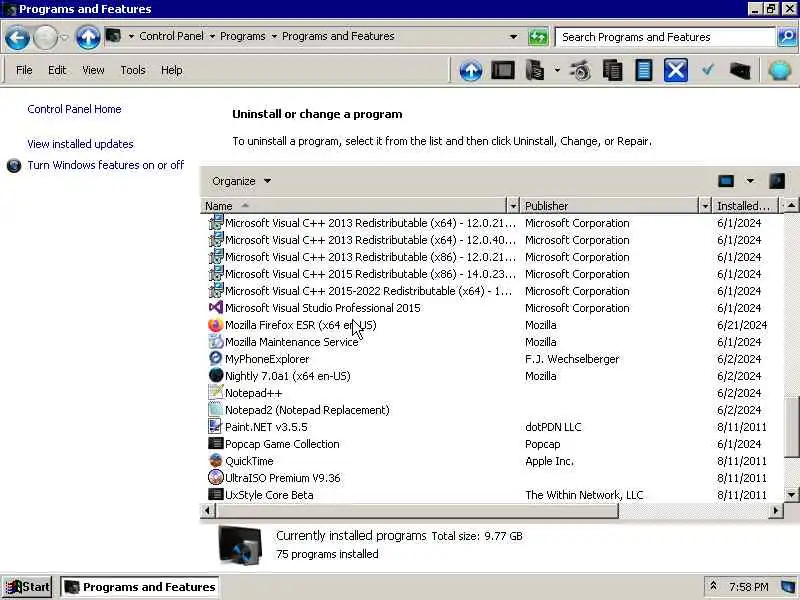The height and width of the screenshot is (600, 800).
Task: Open the address bar history dropdown
Action: pyautogui.click(x=513, y=37)
